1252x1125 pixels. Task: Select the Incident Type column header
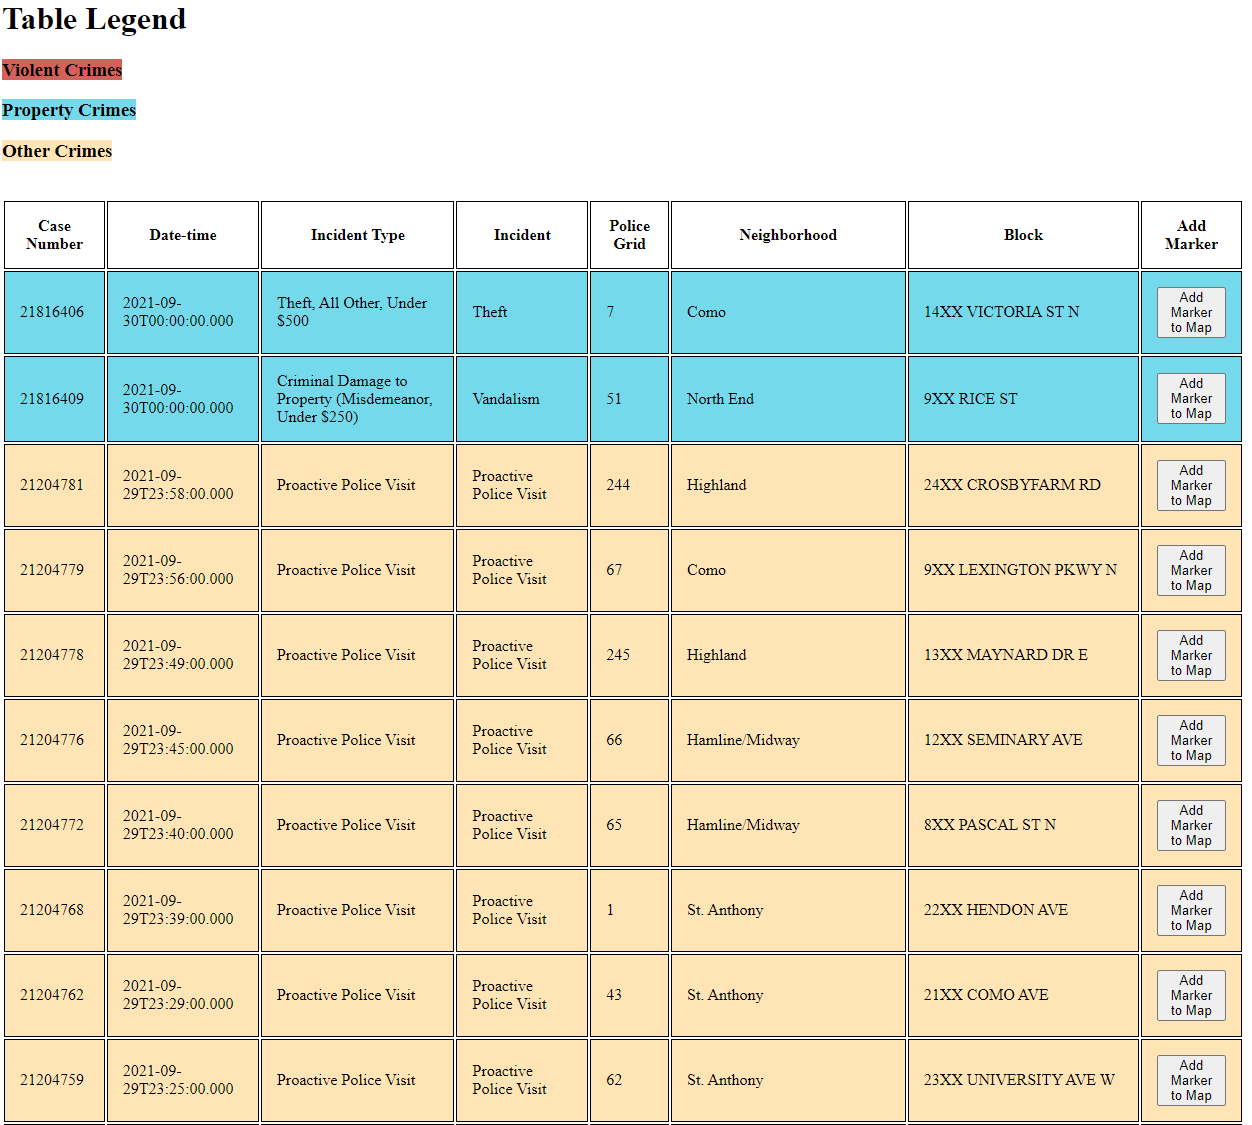(357, 235)
